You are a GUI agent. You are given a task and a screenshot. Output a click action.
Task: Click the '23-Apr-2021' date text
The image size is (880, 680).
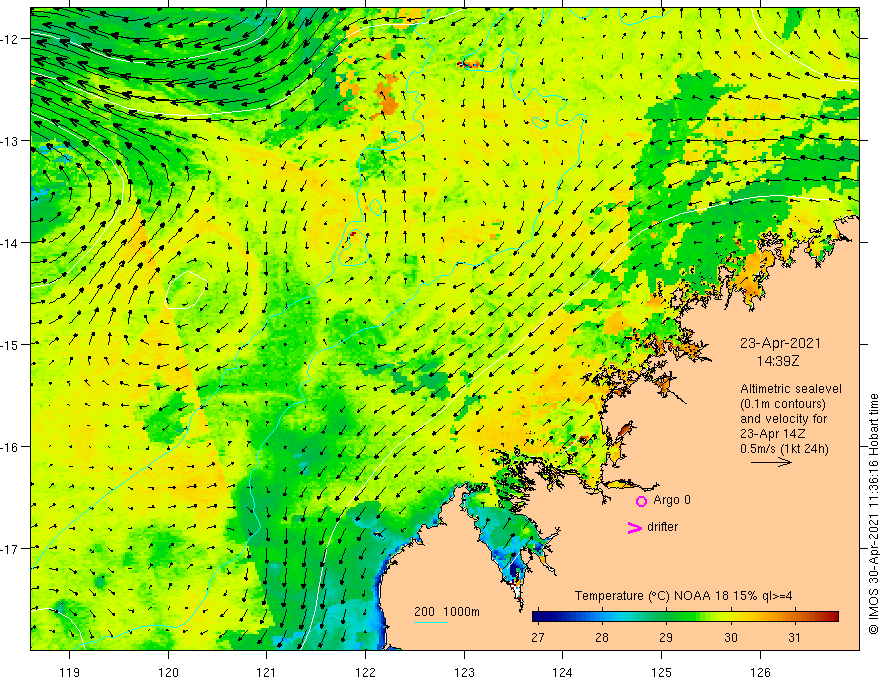pyautogui.click(x=780, y=343)
